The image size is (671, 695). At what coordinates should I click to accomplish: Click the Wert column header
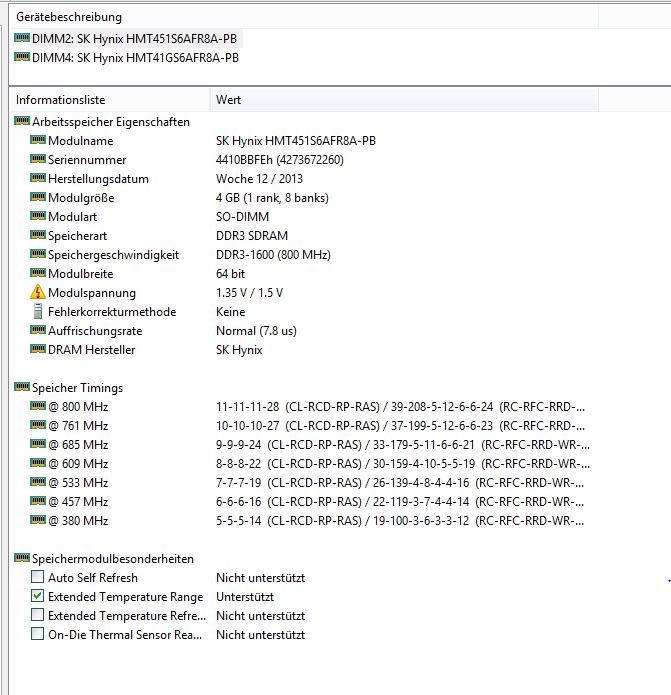404,100
